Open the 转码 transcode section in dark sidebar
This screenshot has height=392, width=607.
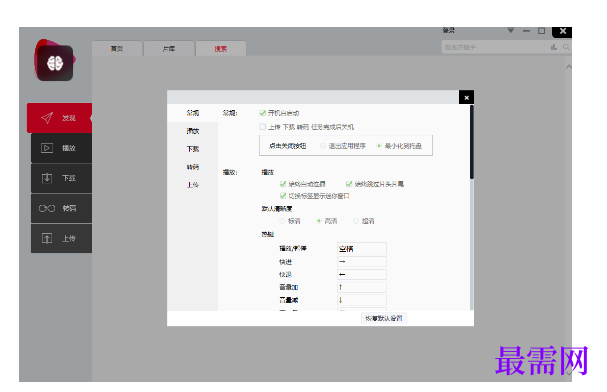61,208
